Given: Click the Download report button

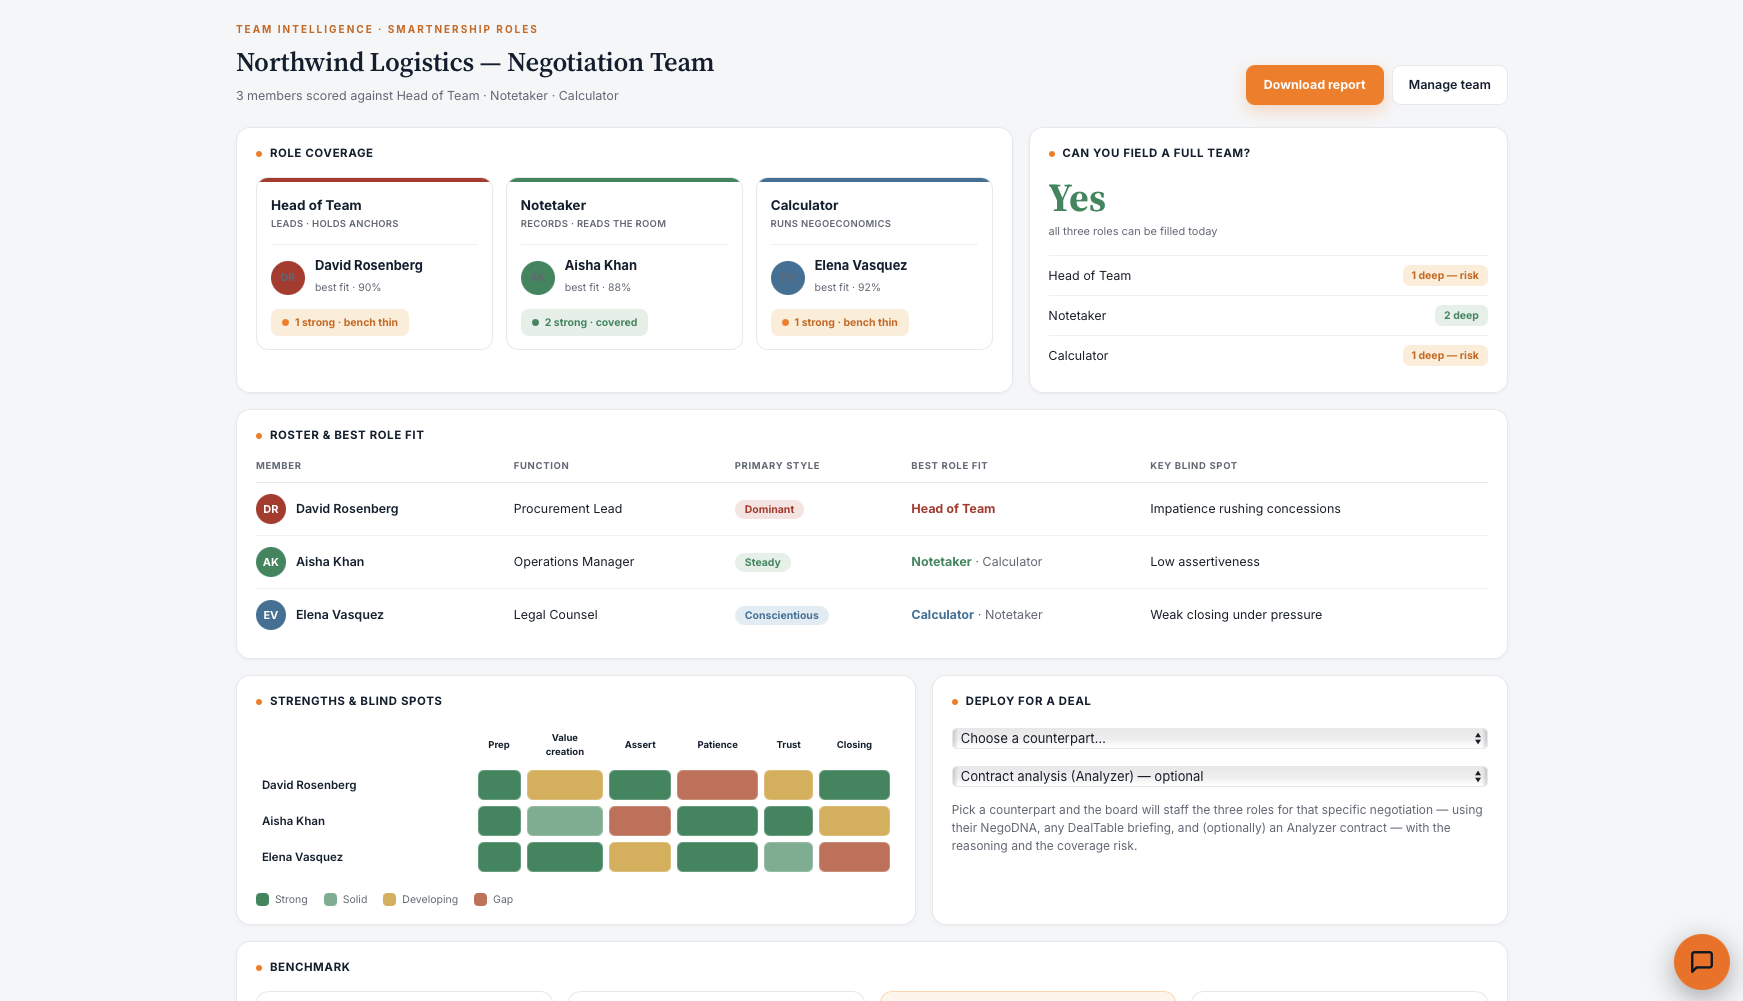Looking at the screenshot, I should coord(1314,85).
